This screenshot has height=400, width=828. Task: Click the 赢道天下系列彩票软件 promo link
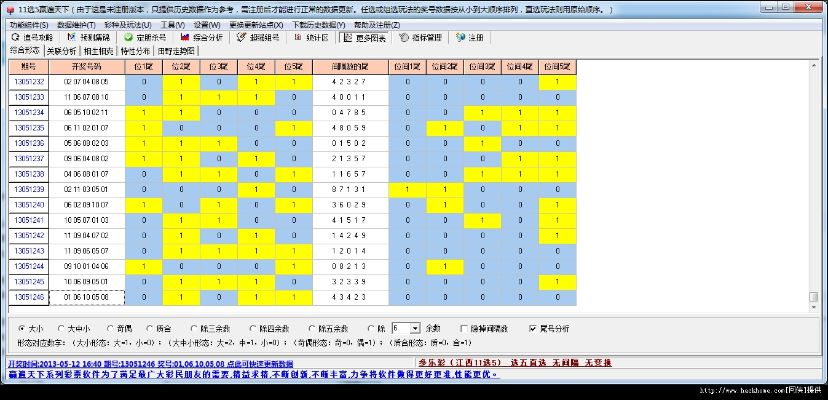coord(253,374)
